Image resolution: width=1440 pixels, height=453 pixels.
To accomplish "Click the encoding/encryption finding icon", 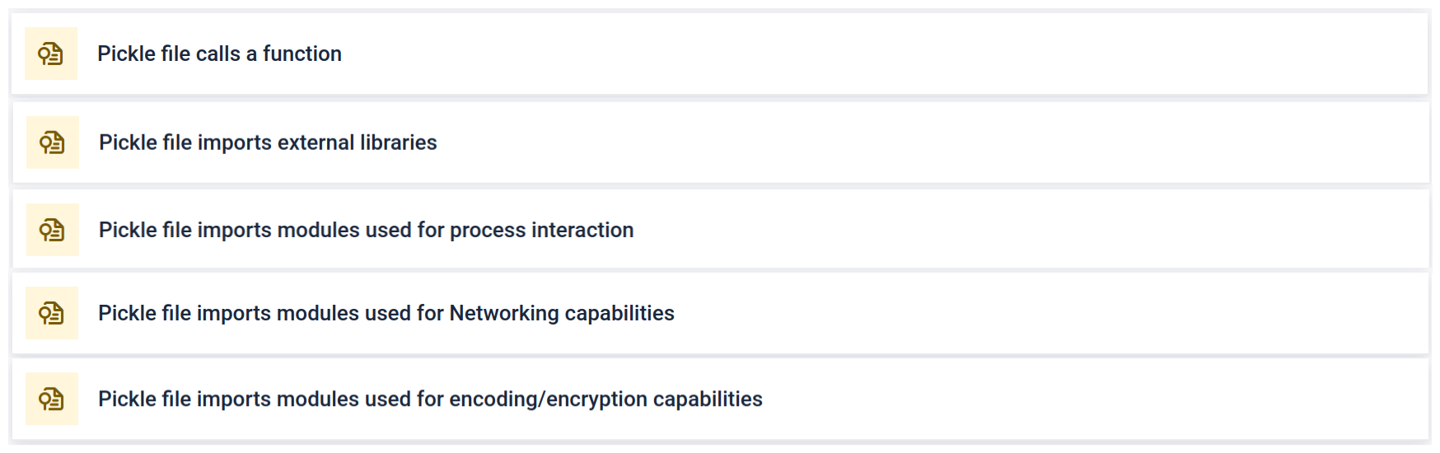I will coord(52,399).
